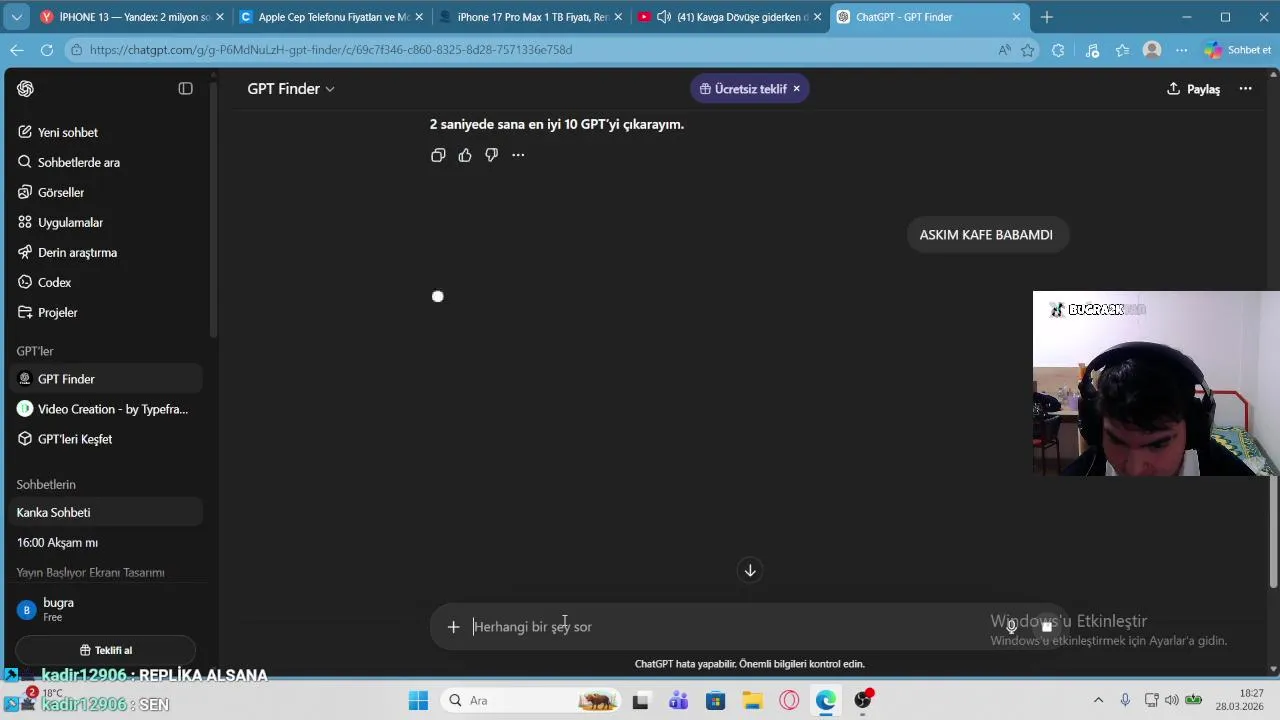Reload the page
The height and width of the screenshot is (720, 1280).
(47, 50)
